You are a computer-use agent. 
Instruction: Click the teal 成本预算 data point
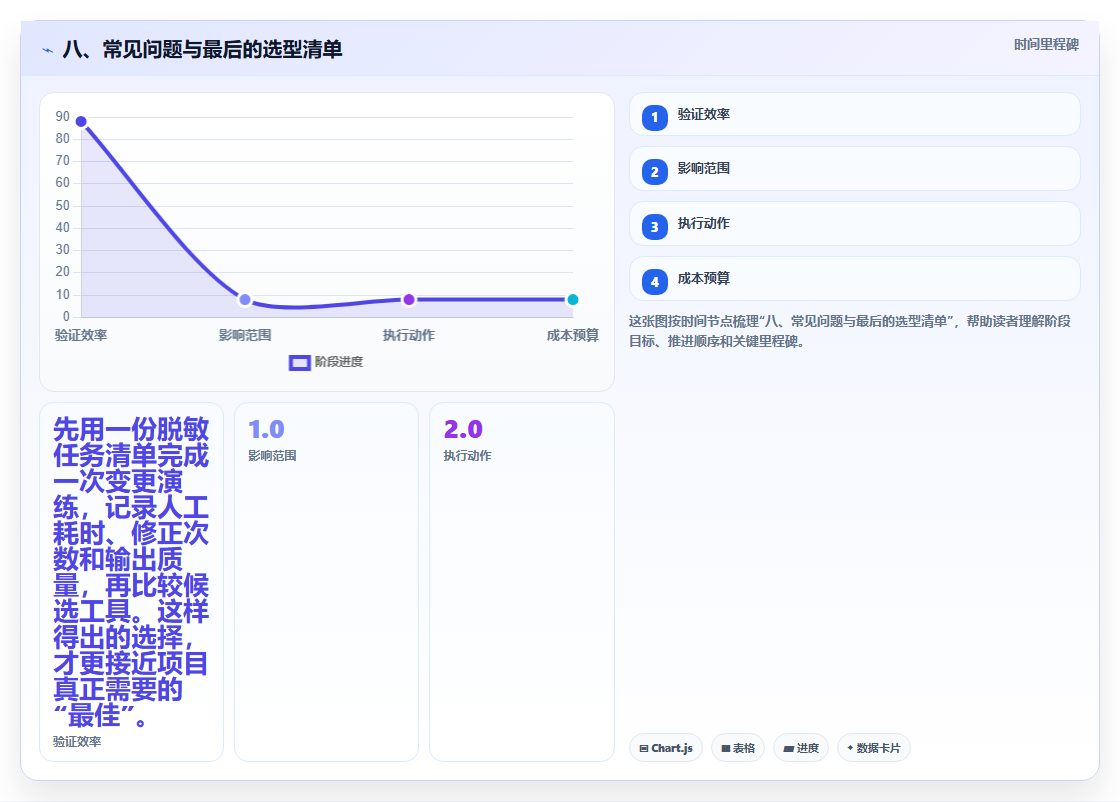pyautogui.click(x=572, y=300)
